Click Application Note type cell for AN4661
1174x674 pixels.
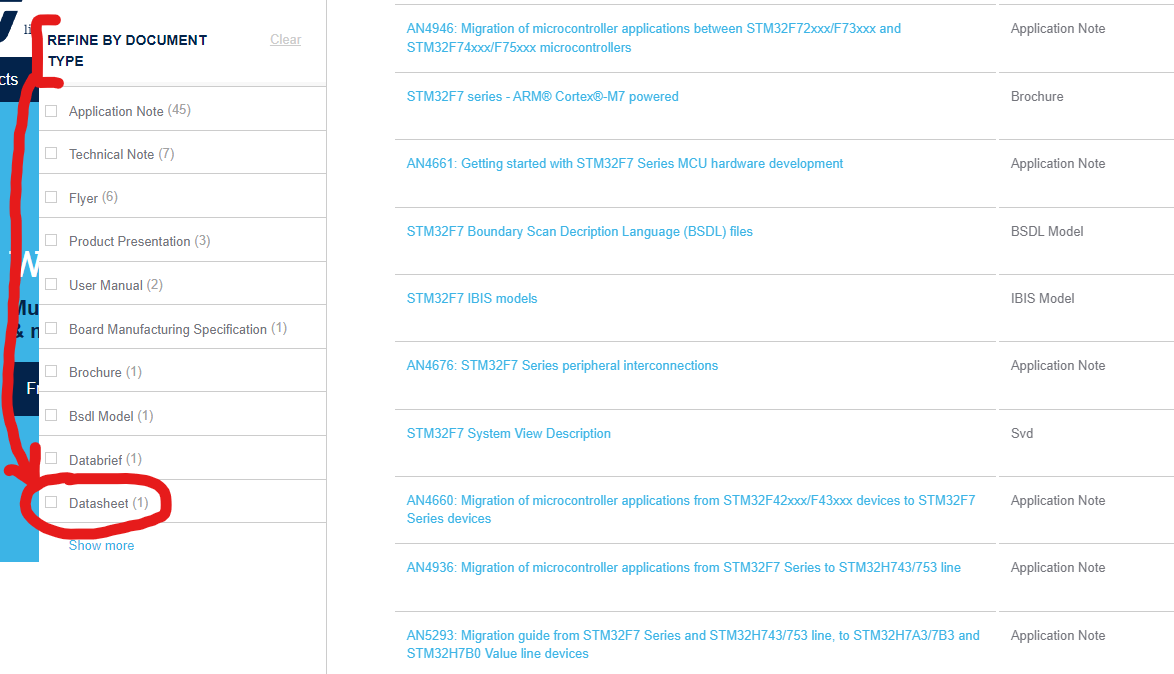(x=1057, y=163)
